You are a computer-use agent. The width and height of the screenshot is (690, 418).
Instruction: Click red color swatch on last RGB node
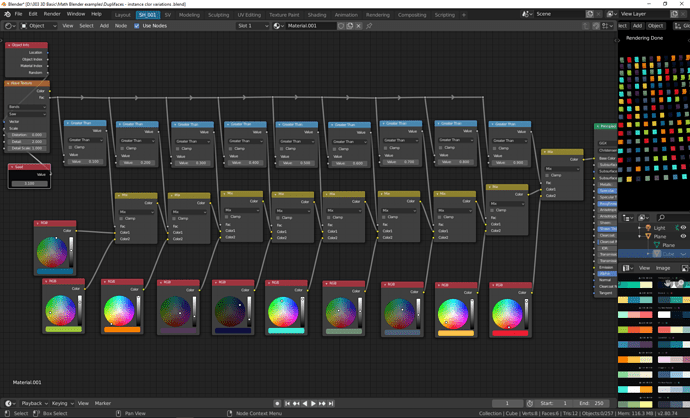point(510,333)
